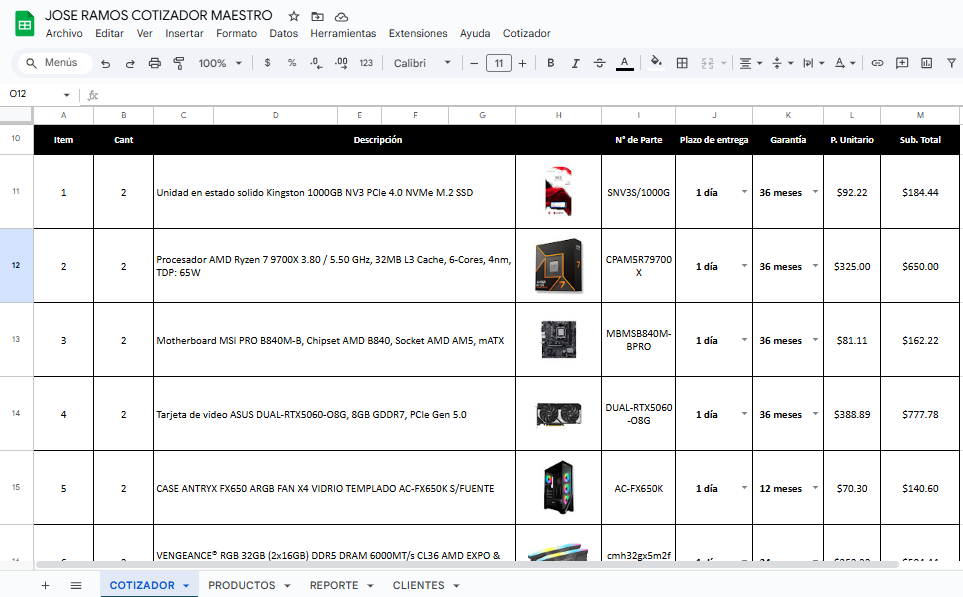Open the cell borders tool
This screenshot has width=963, height=597.
pyautogui.click(x=682, y=63)
